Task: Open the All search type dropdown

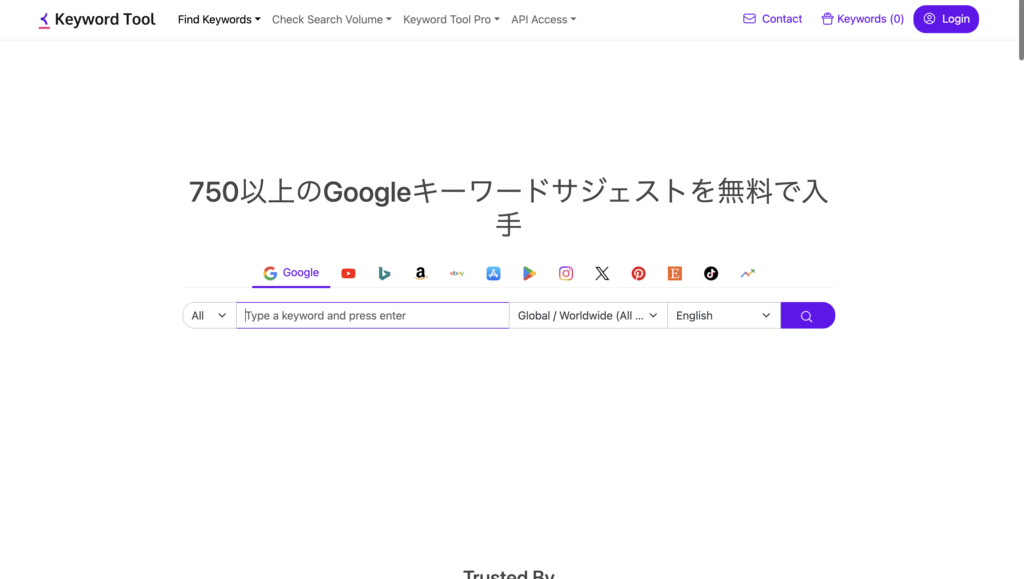Action: click(209, 315)
